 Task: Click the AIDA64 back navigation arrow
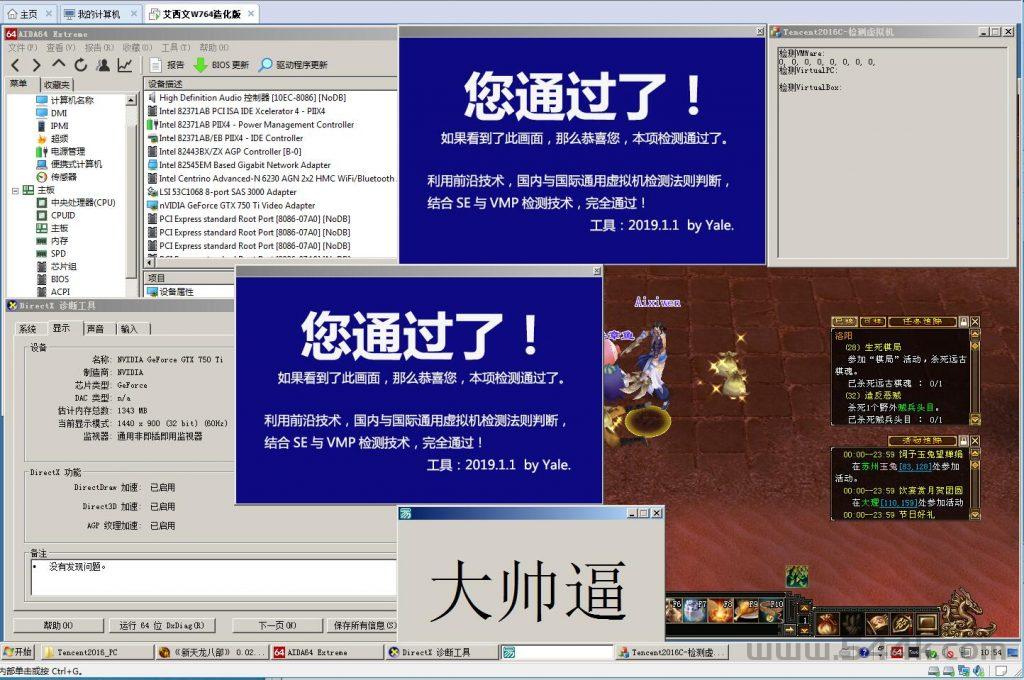point(15,65)
